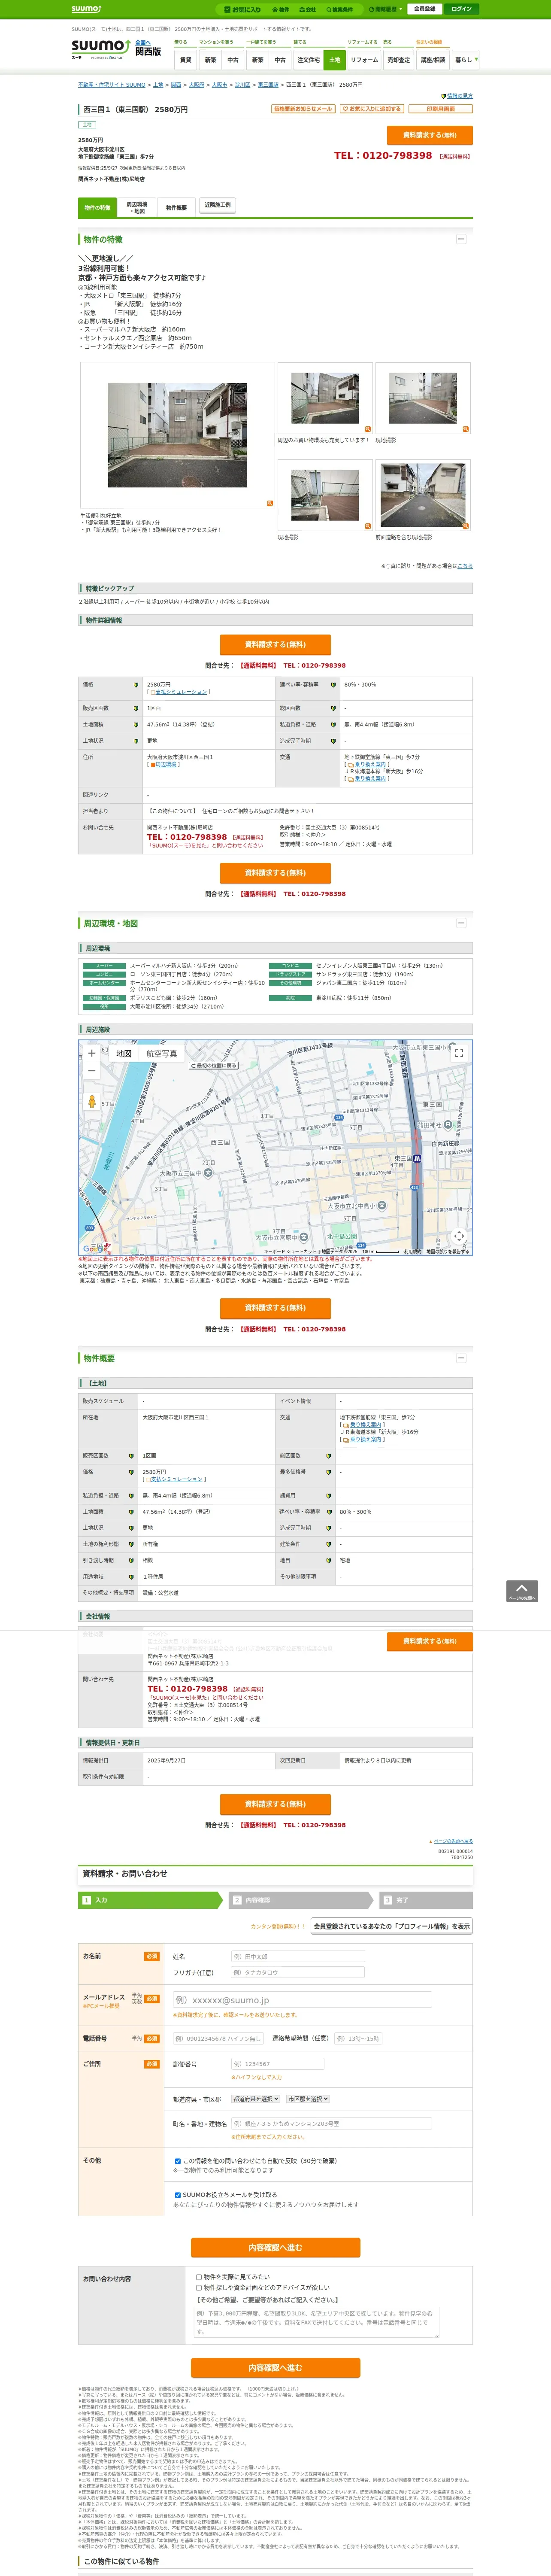The width and height of the screenshot is (551, 2576).
Task: Expand the 暮らし navigation dropdown
Action: pyautogui.click(x=465, y=60)
